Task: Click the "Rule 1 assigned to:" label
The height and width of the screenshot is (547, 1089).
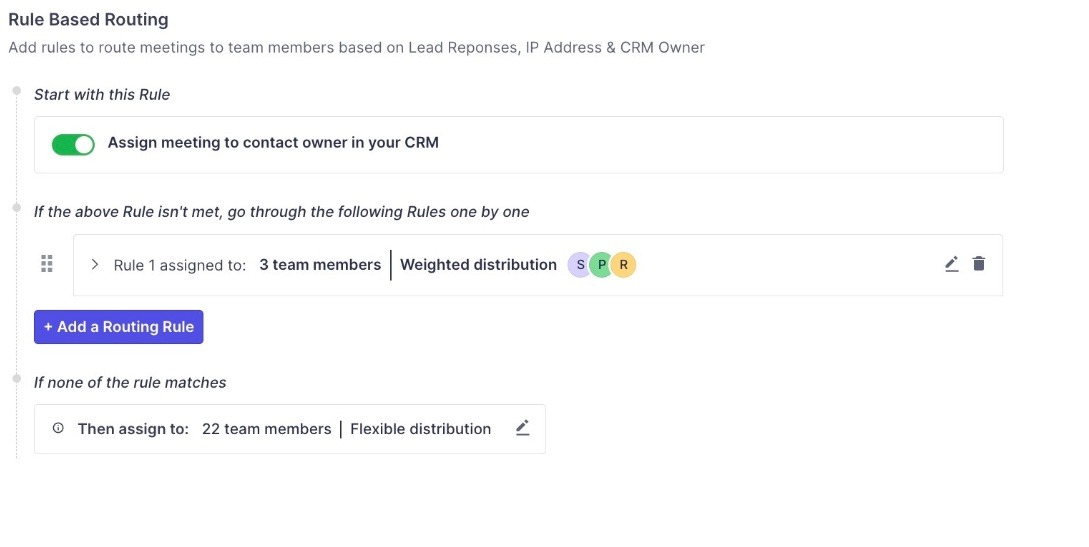Action: coord(180,265)
